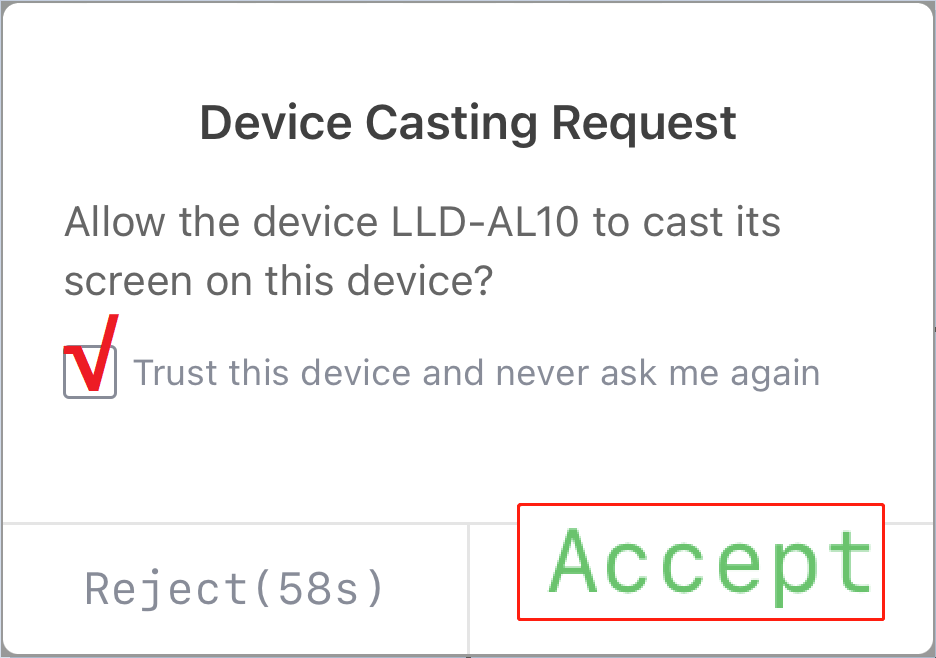Toggle the never ask me again option
The height and width of the screenshot is (658, 936).
(90, 370)
